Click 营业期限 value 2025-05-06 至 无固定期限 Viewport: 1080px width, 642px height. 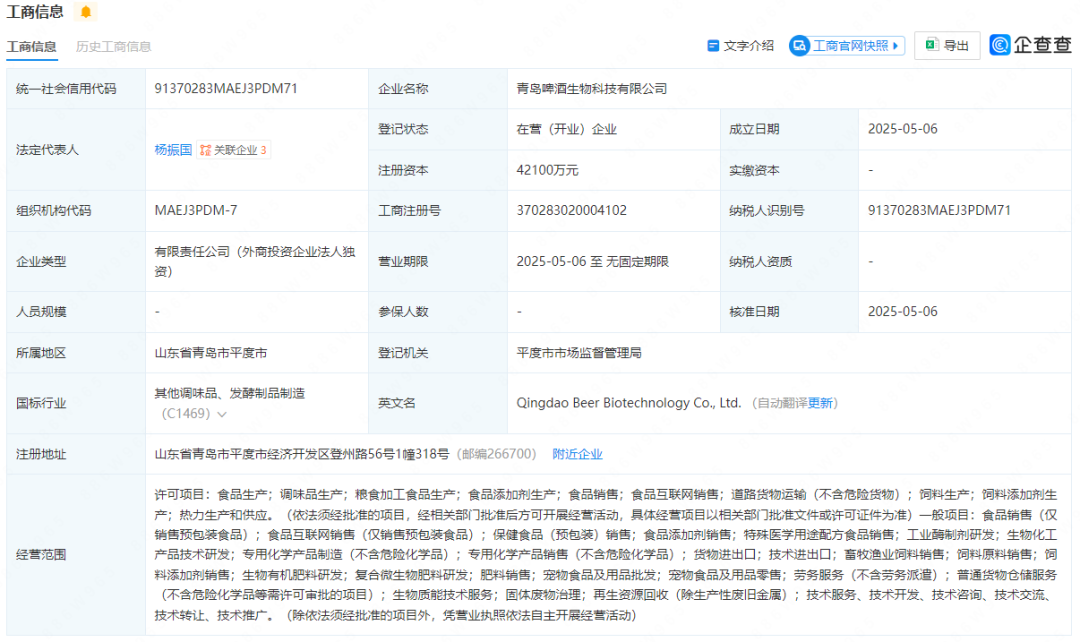pos(592,262)
